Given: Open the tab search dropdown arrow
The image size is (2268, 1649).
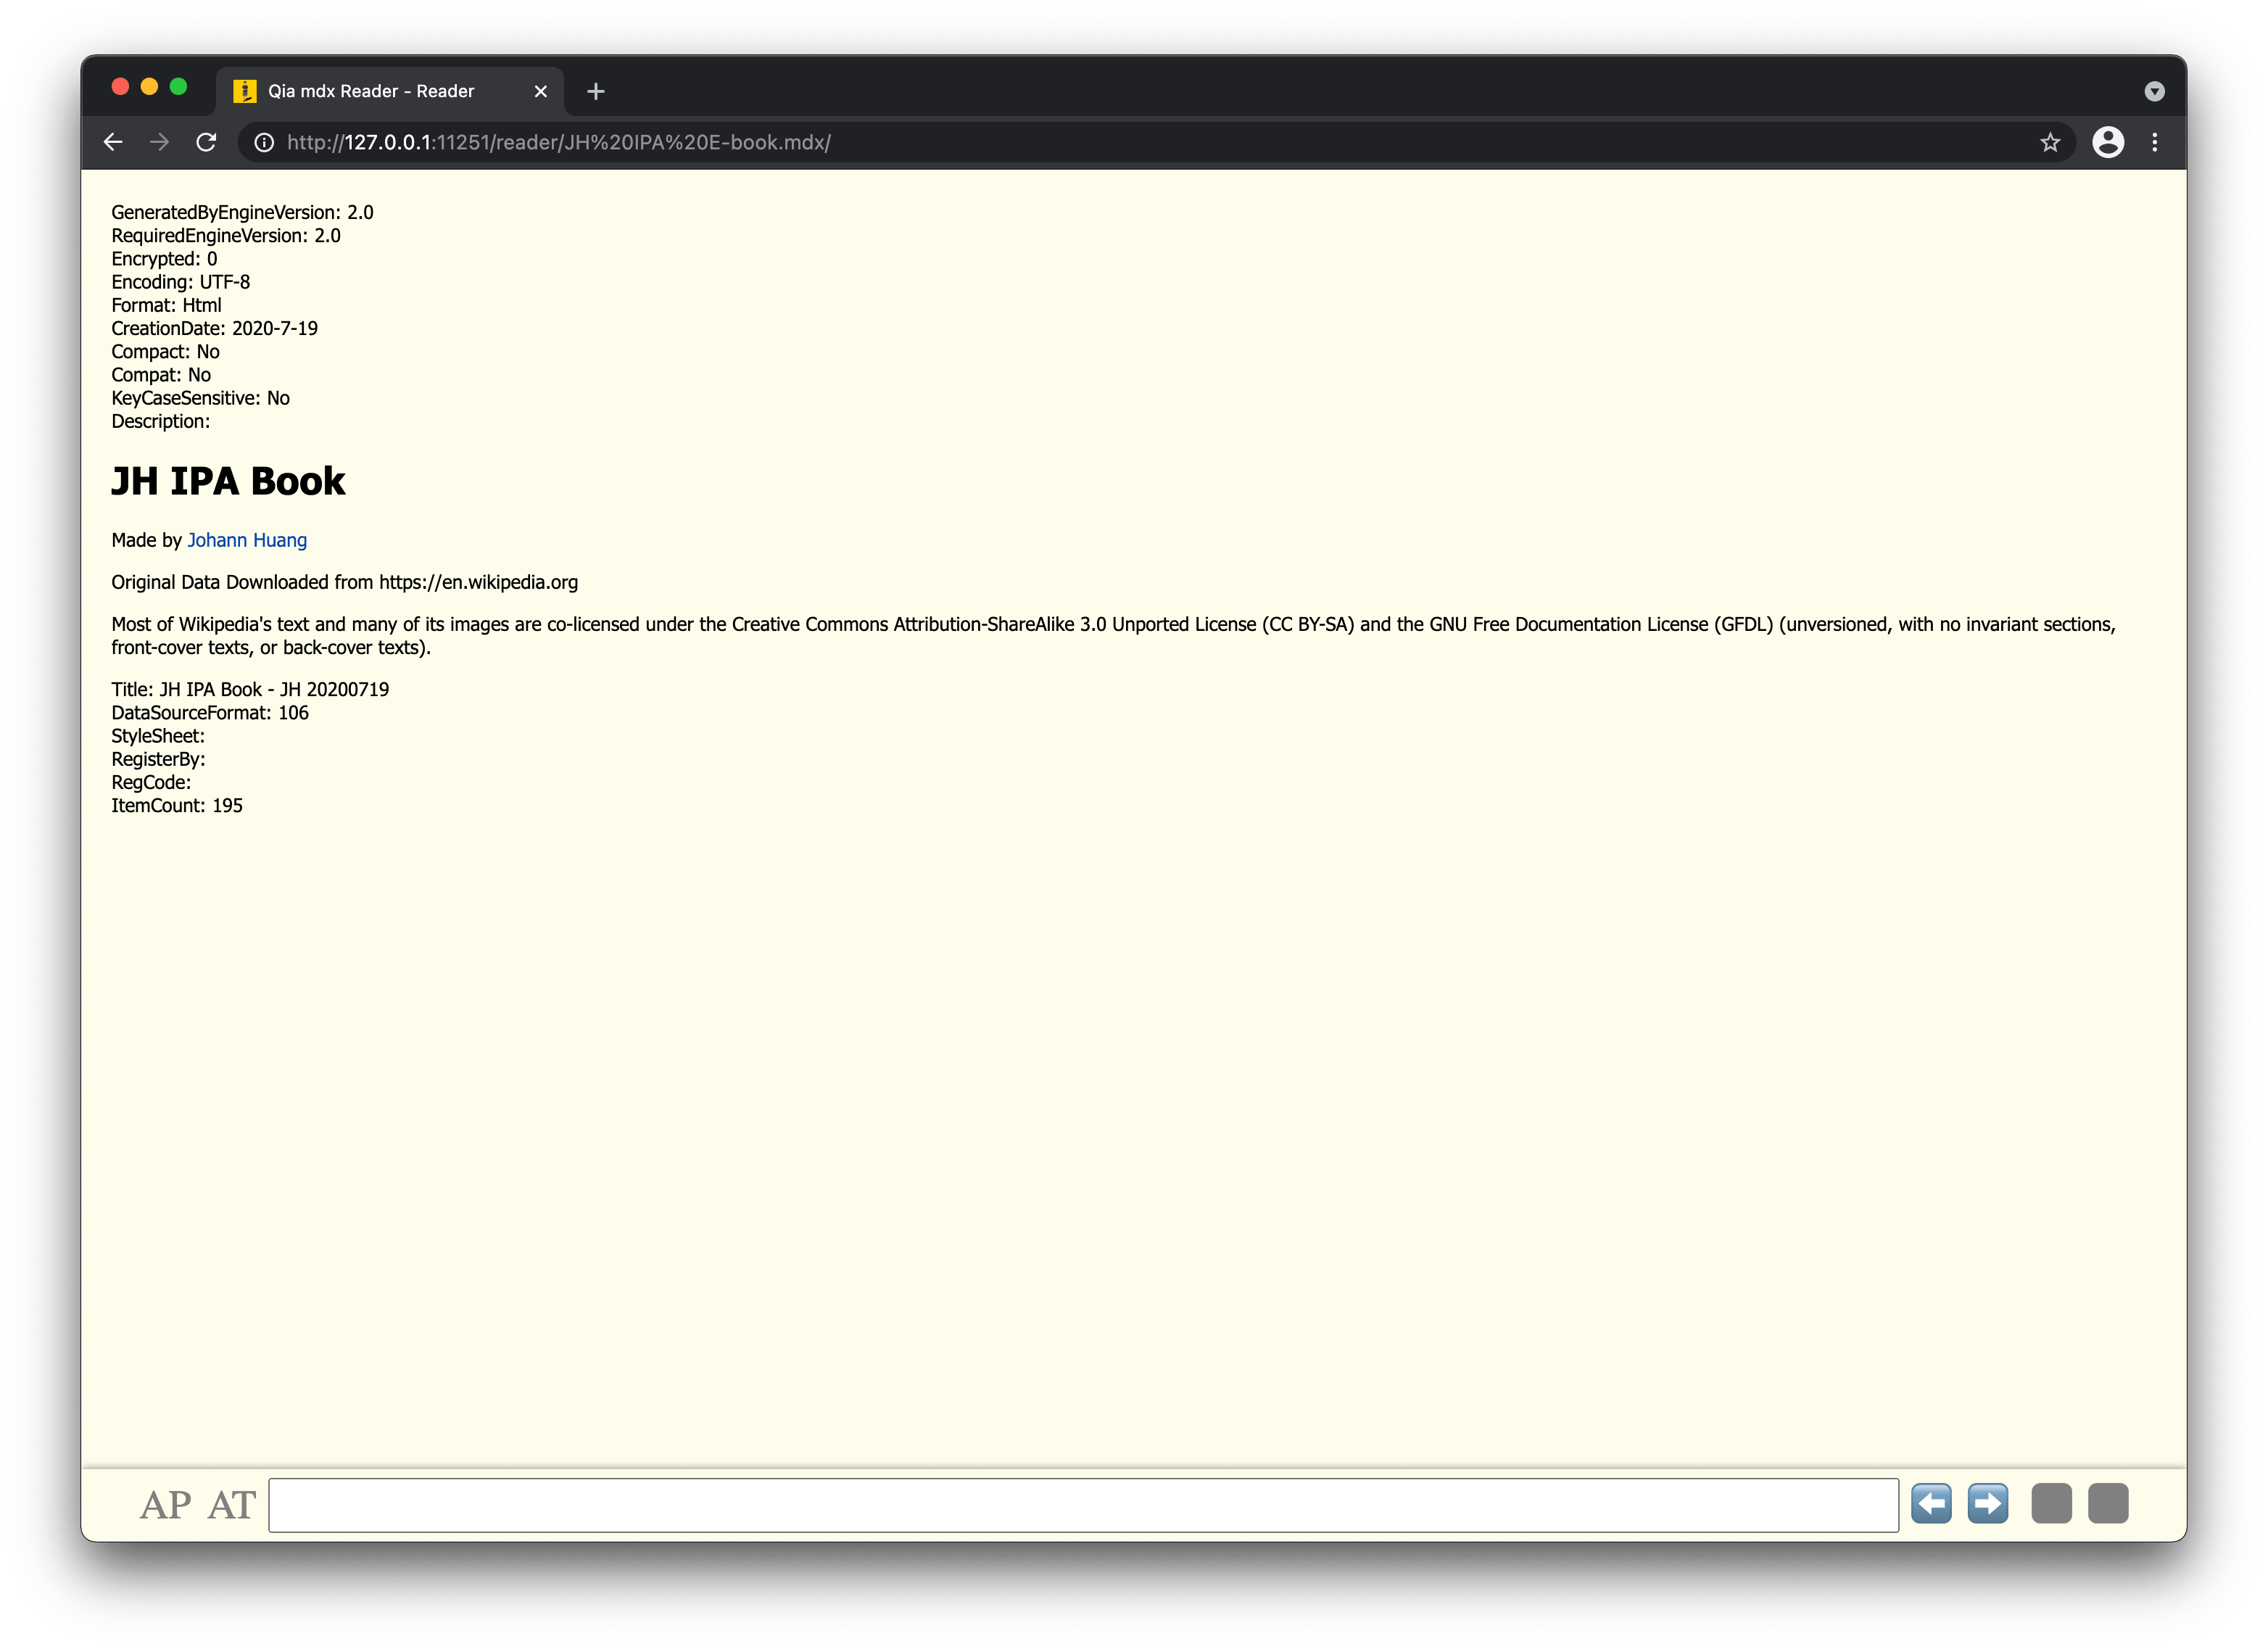Looking at the screenshot, I should coord(2154,91).
